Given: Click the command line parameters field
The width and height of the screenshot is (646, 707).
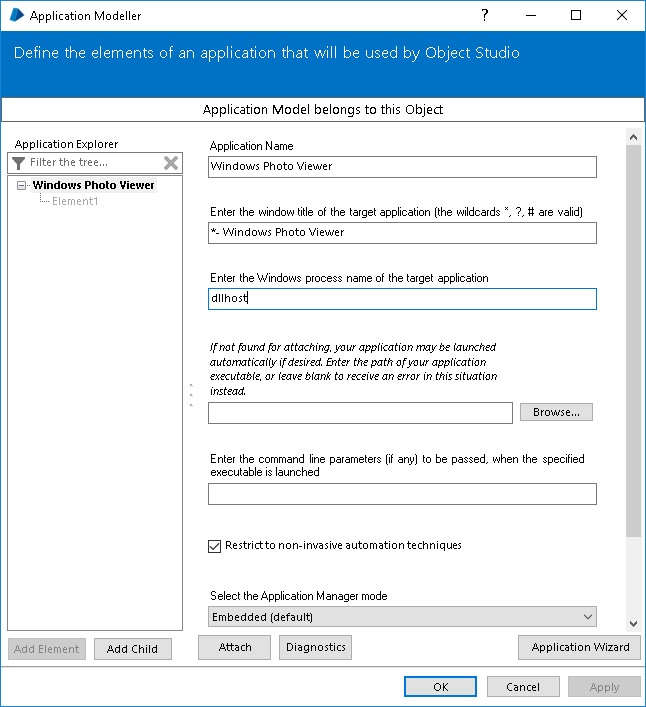Looking at the screenshot, I should [402, 494].
